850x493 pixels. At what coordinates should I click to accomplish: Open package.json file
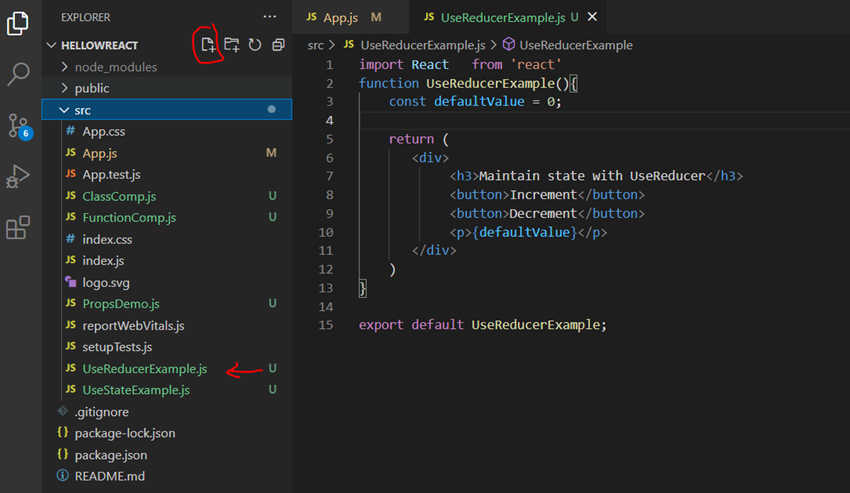point(167,455)
